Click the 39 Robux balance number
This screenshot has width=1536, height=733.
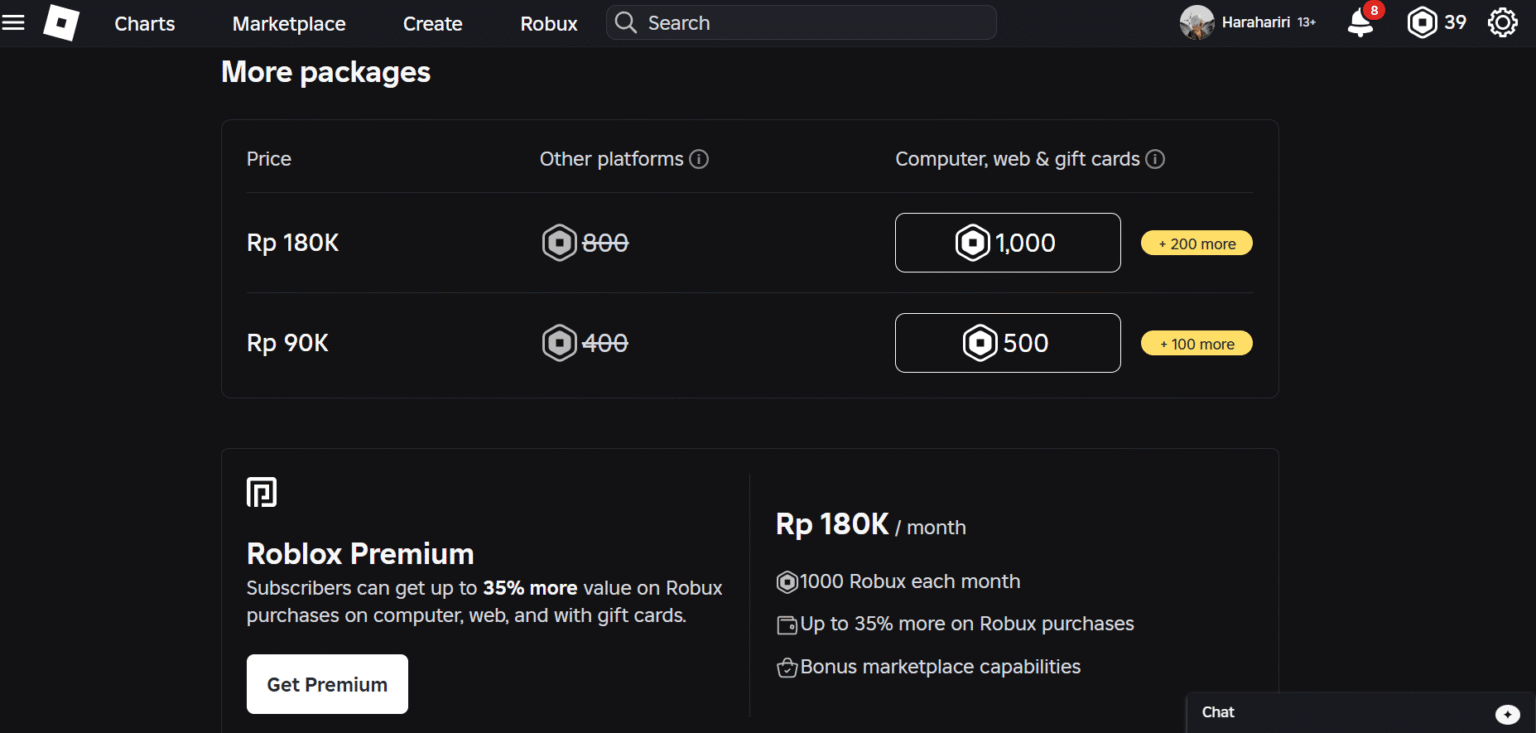[x=1455, y=22]
